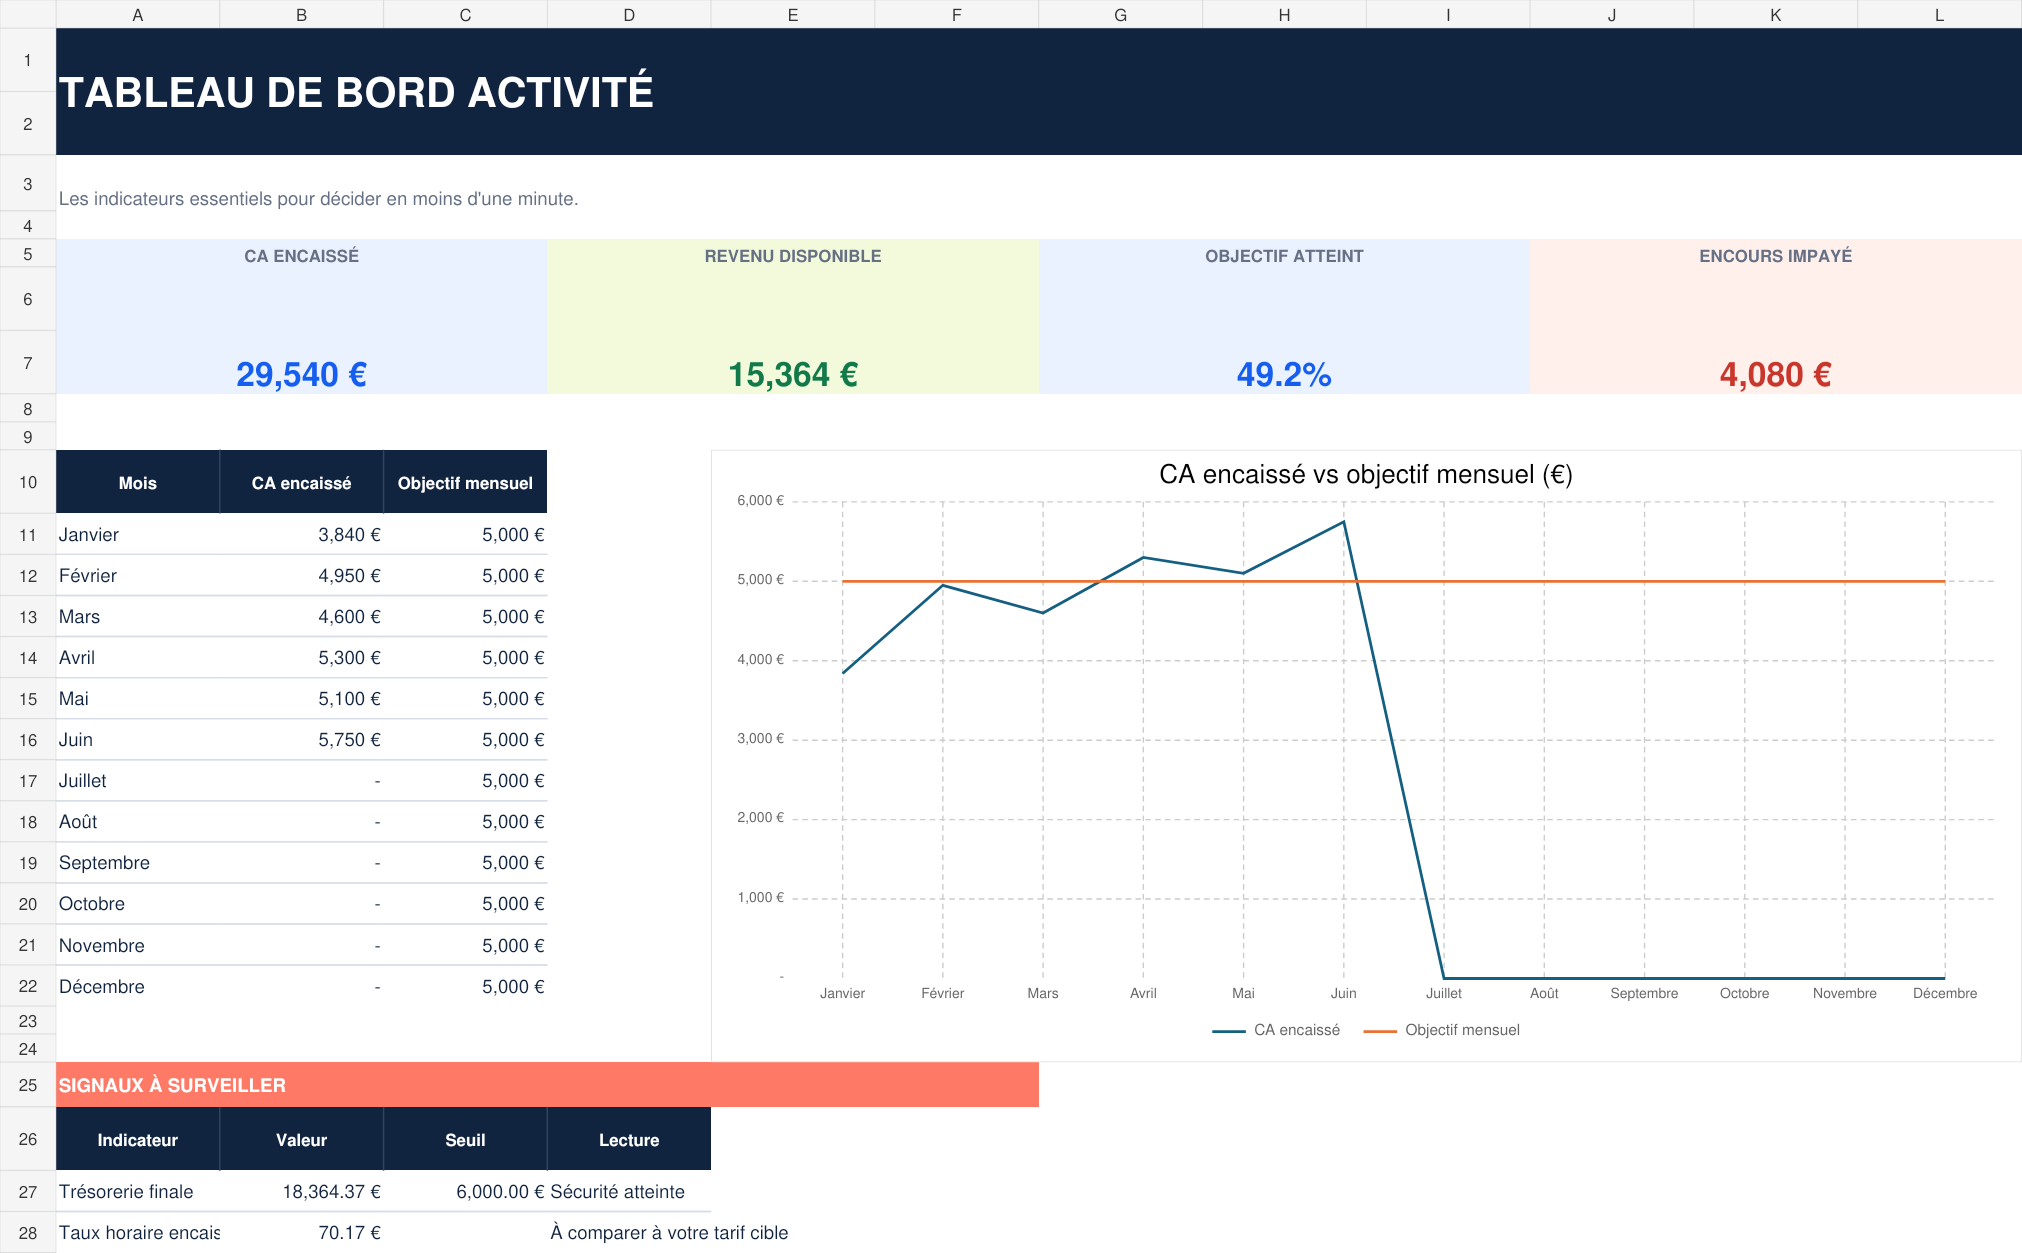Click the Mois table header

[x=138, y=482]
